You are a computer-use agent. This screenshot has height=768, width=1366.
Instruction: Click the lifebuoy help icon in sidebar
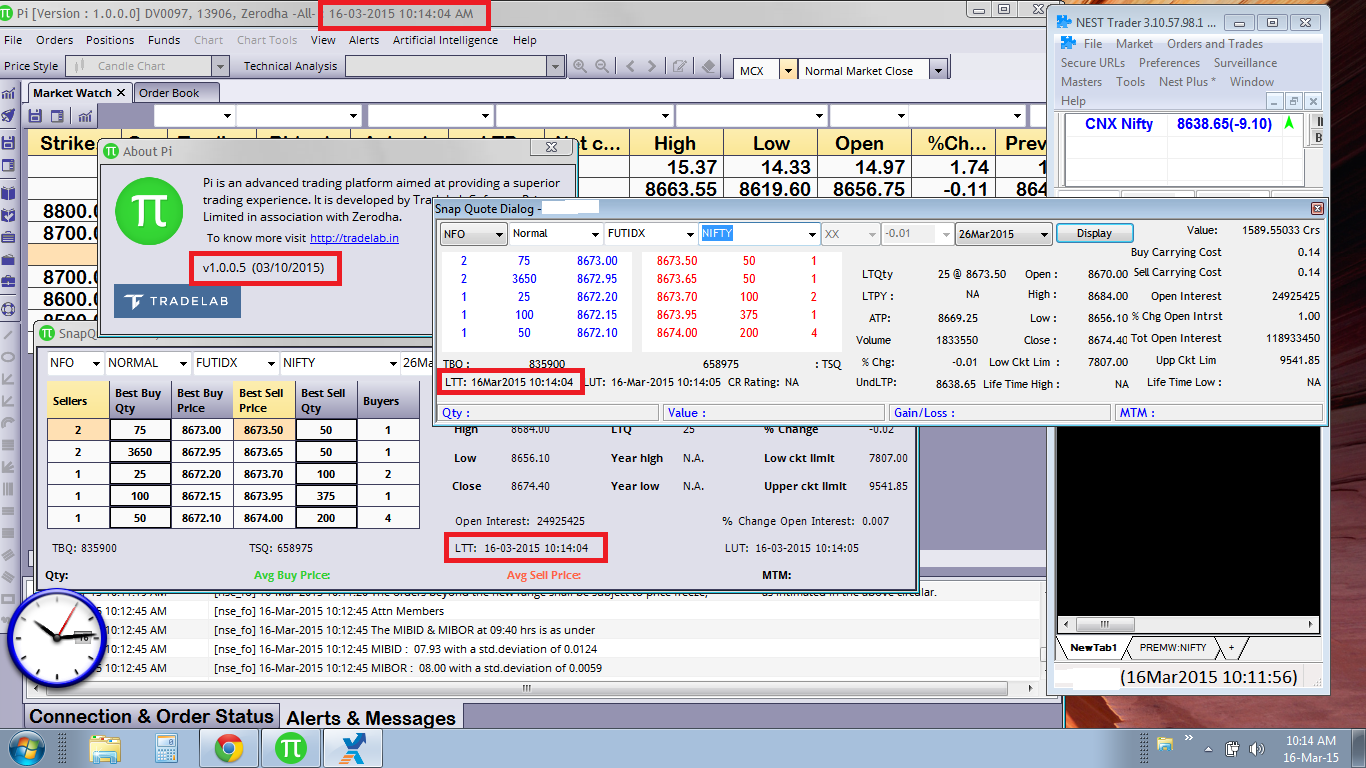[9, 310]
